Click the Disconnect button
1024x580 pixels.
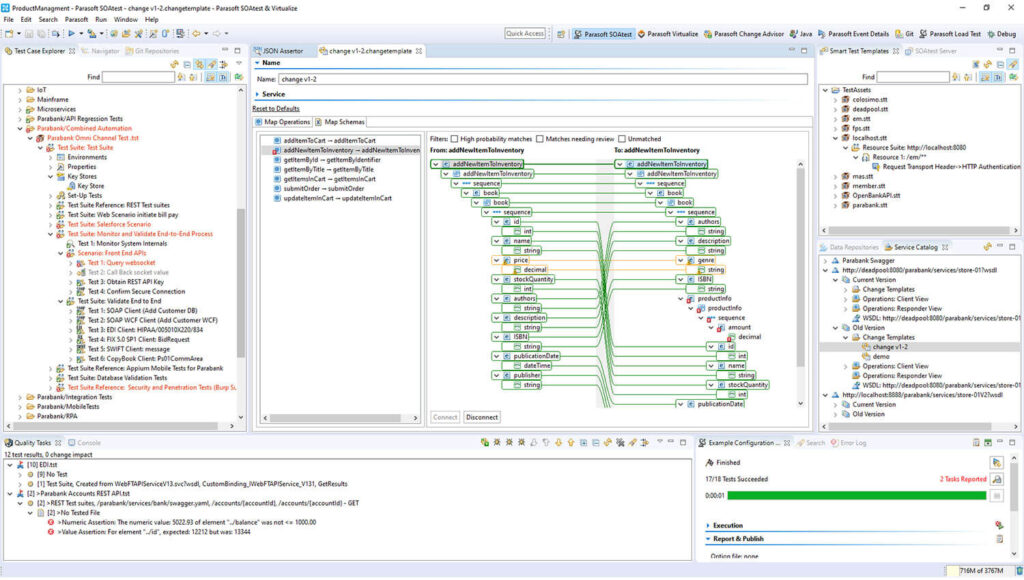coord(482,417)
